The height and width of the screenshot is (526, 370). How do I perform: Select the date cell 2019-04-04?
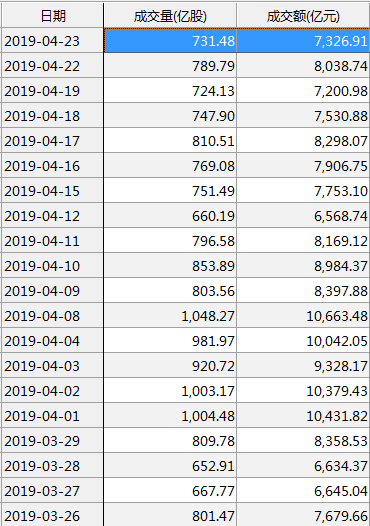coord(52,341)
